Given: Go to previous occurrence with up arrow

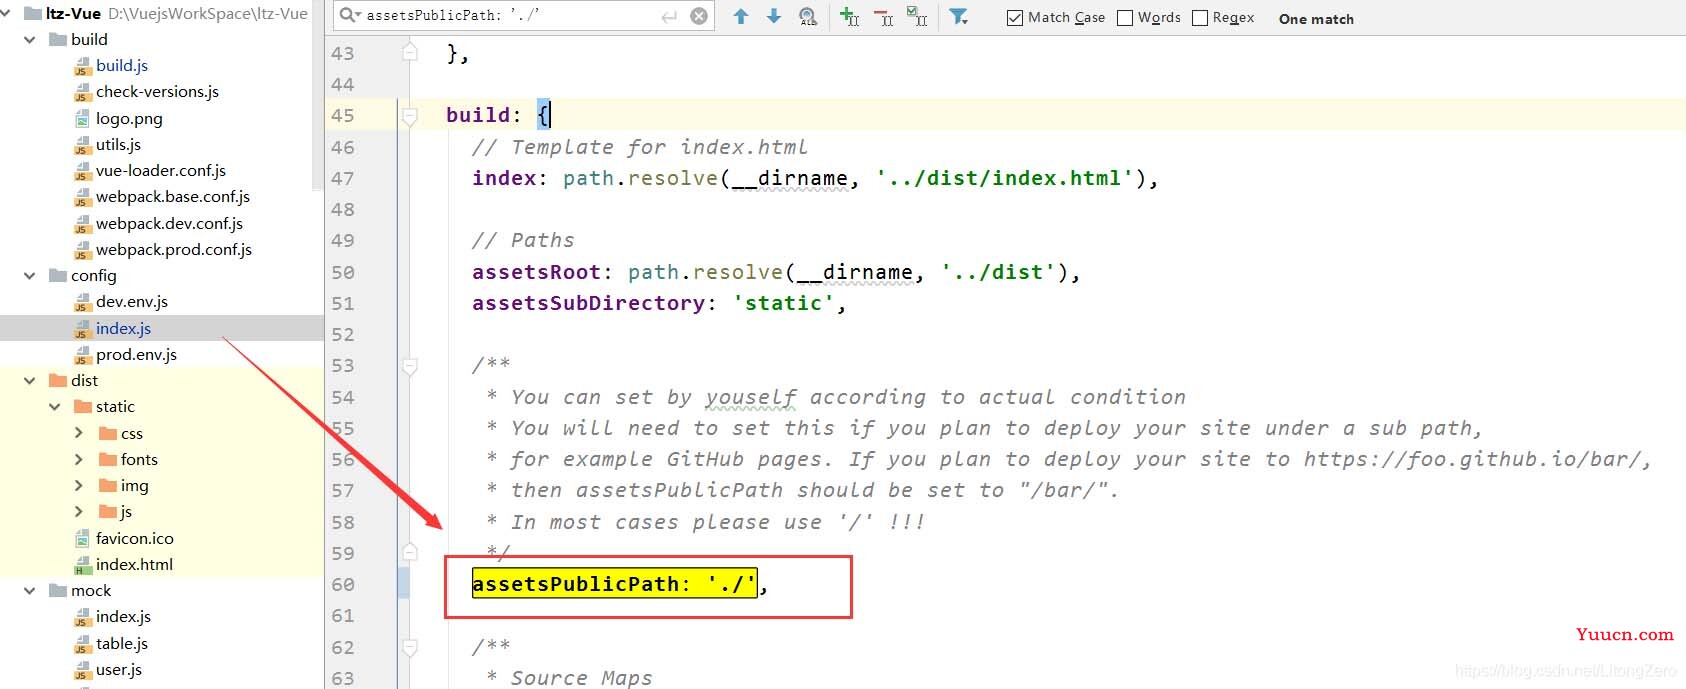Looking at the screenshot, I should (741, 16).
